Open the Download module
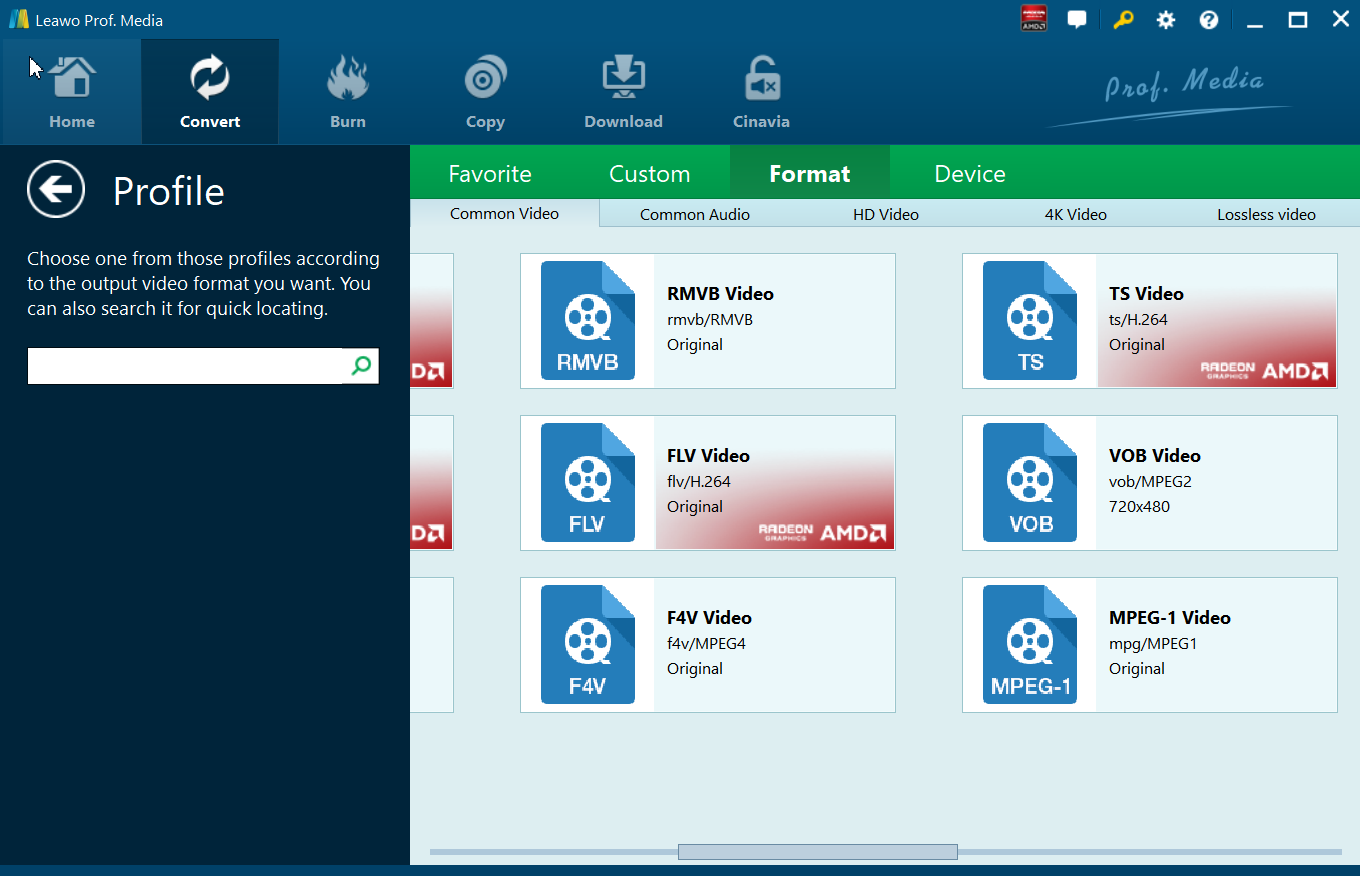The height and width of the screenshot is (876, 1360). (623, 93)
